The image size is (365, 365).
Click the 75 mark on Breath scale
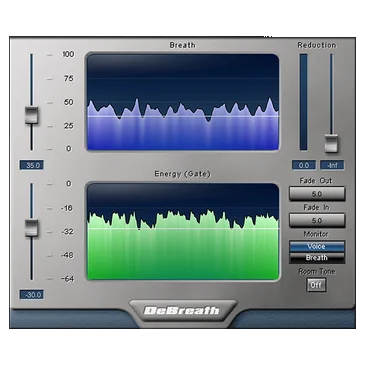coord(68,78)
